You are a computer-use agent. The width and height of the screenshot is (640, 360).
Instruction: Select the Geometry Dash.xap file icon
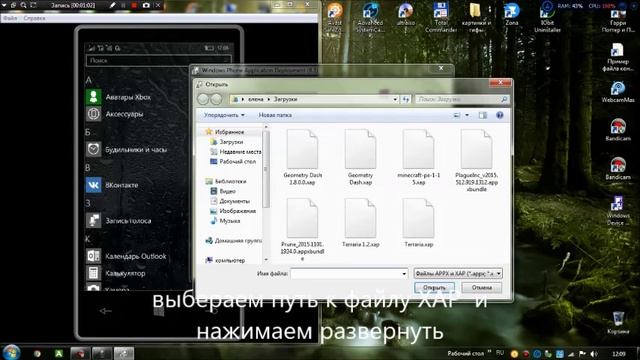point(360,149)
